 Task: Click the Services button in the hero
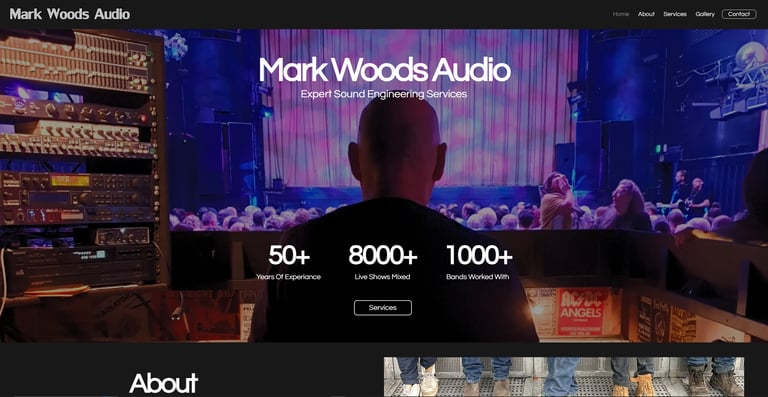383,307
